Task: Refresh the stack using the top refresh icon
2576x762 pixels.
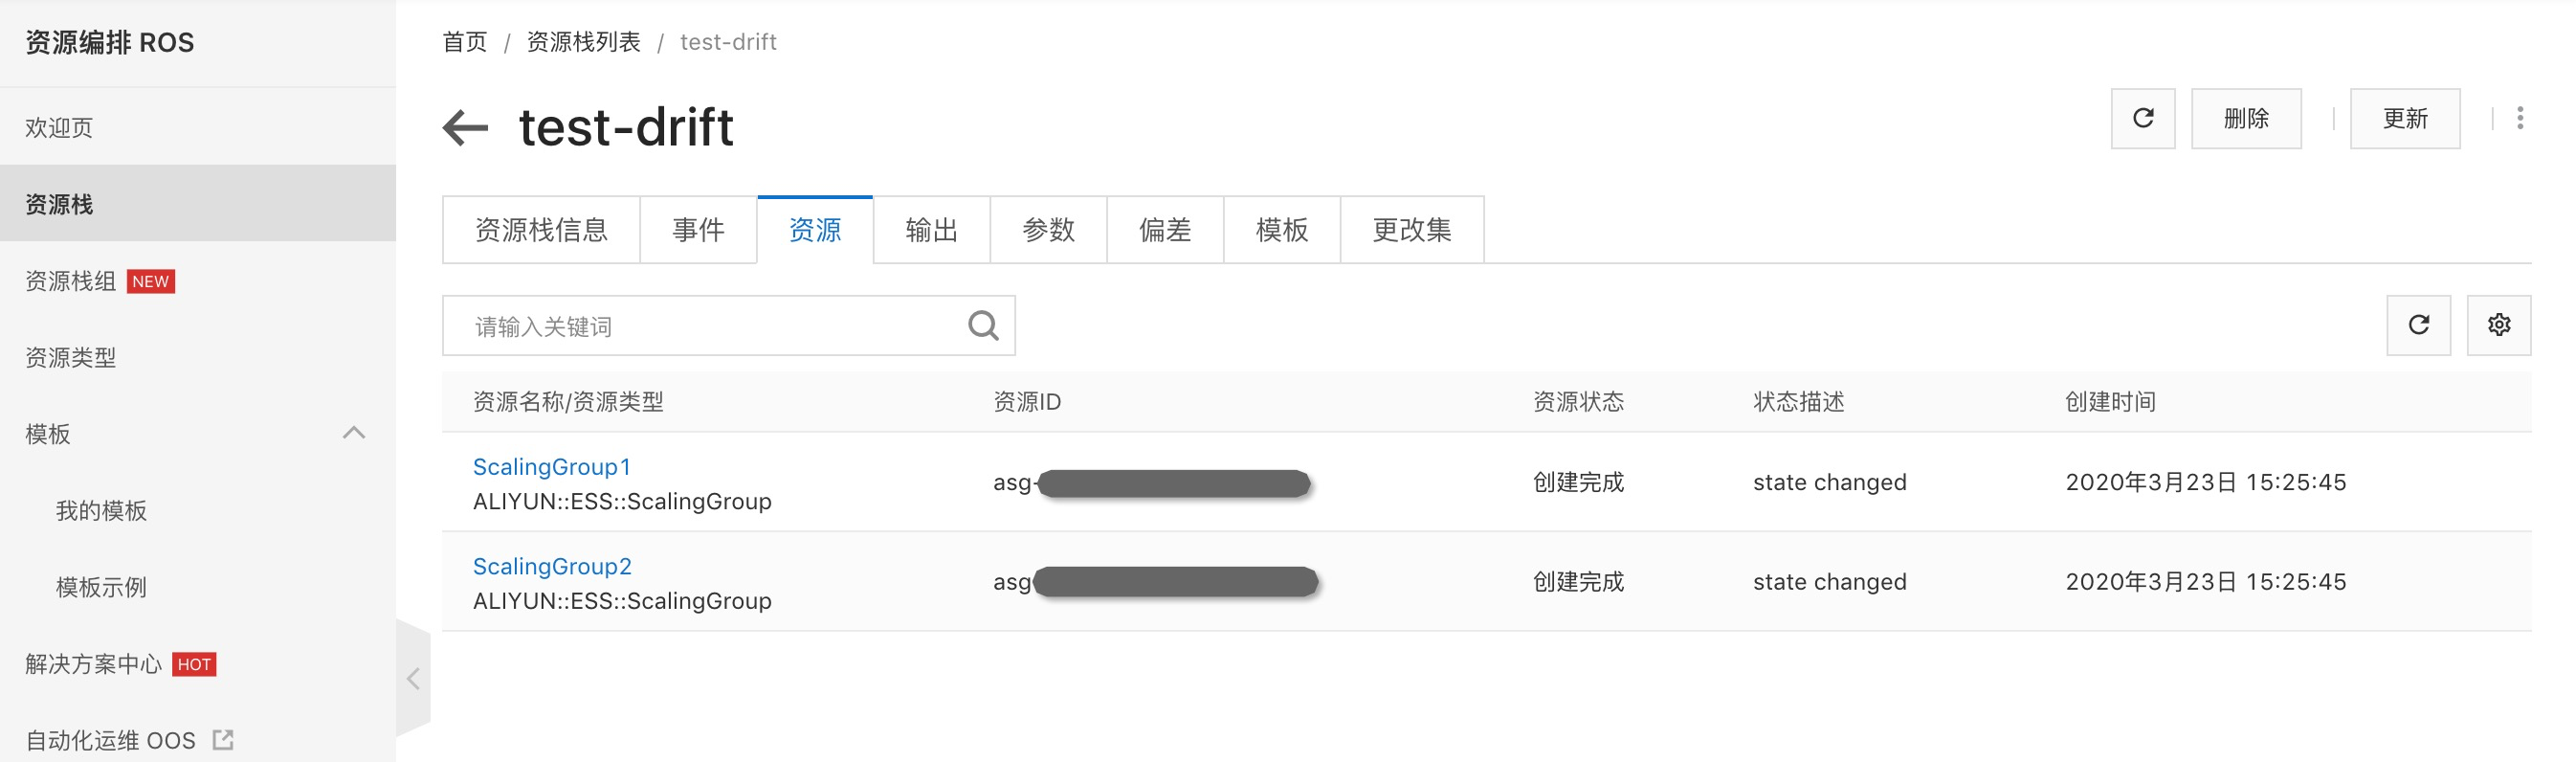Action: (2142, 119)
